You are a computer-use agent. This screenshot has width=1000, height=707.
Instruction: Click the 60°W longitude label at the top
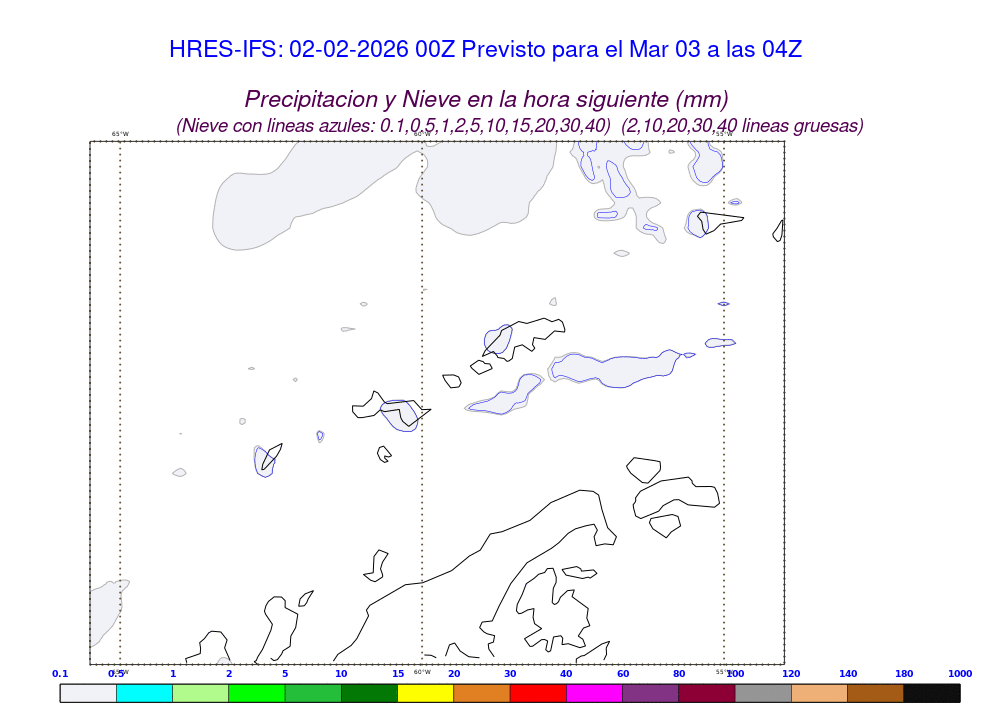[422, 134]
